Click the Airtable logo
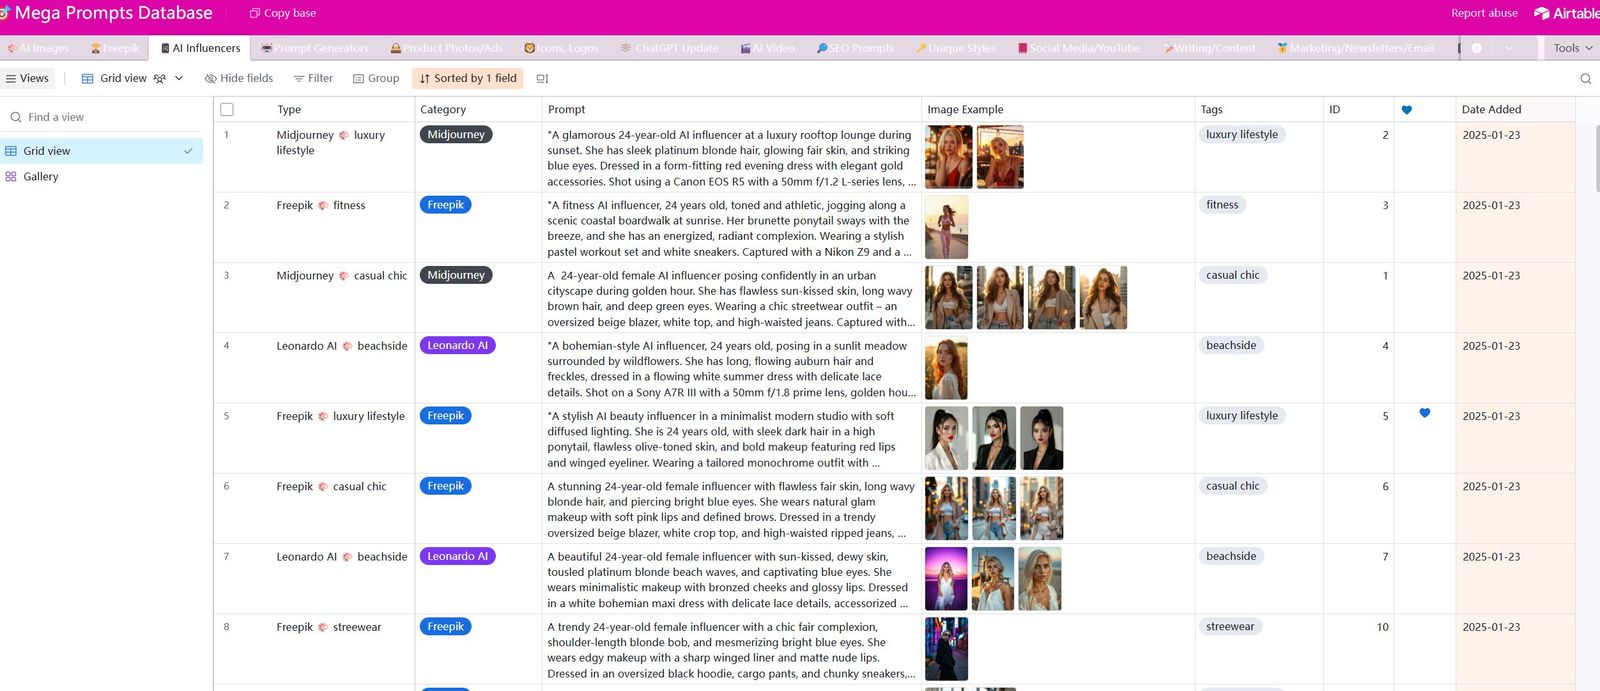This screenshot has width=1600, height=691. coord(1566,13)
